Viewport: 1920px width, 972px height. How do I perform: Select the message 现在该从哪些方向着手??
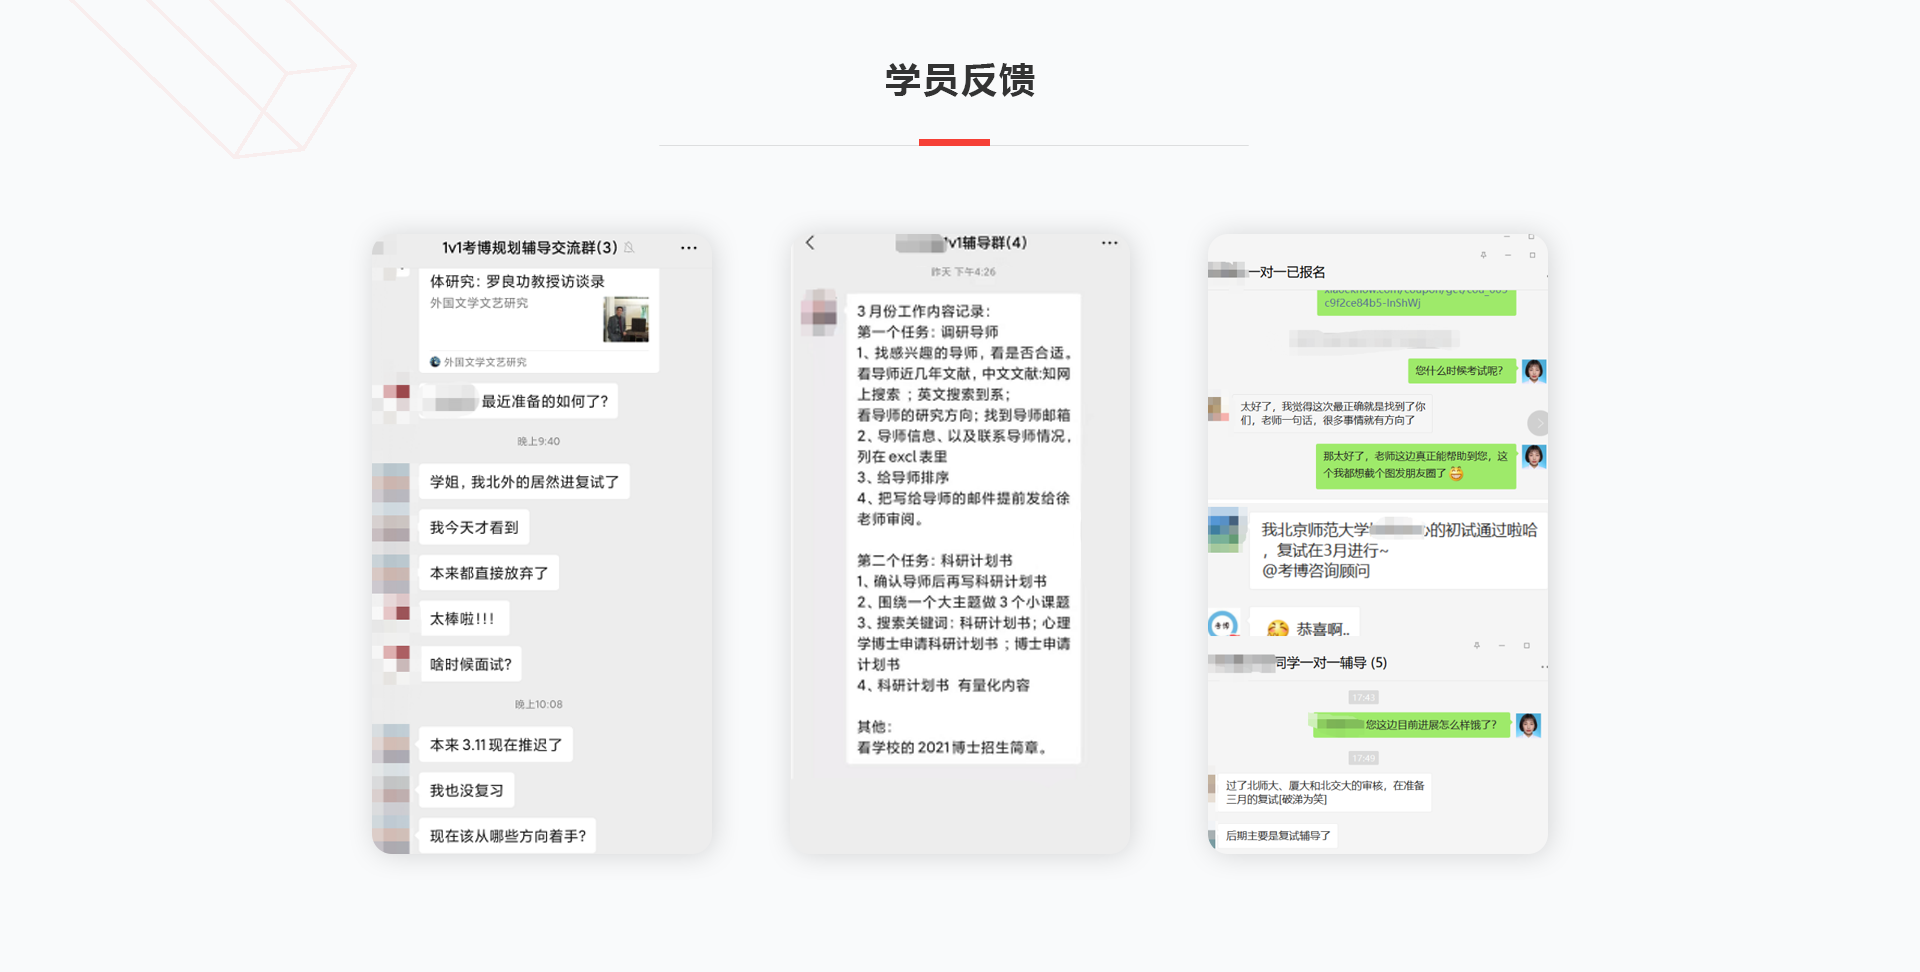(x=507, y=836)
